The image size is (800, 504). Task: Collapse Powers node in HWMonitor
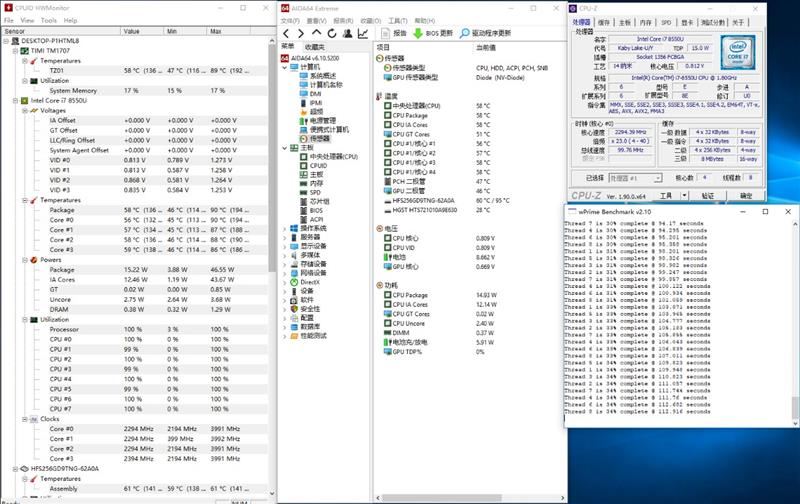[24, 260]
